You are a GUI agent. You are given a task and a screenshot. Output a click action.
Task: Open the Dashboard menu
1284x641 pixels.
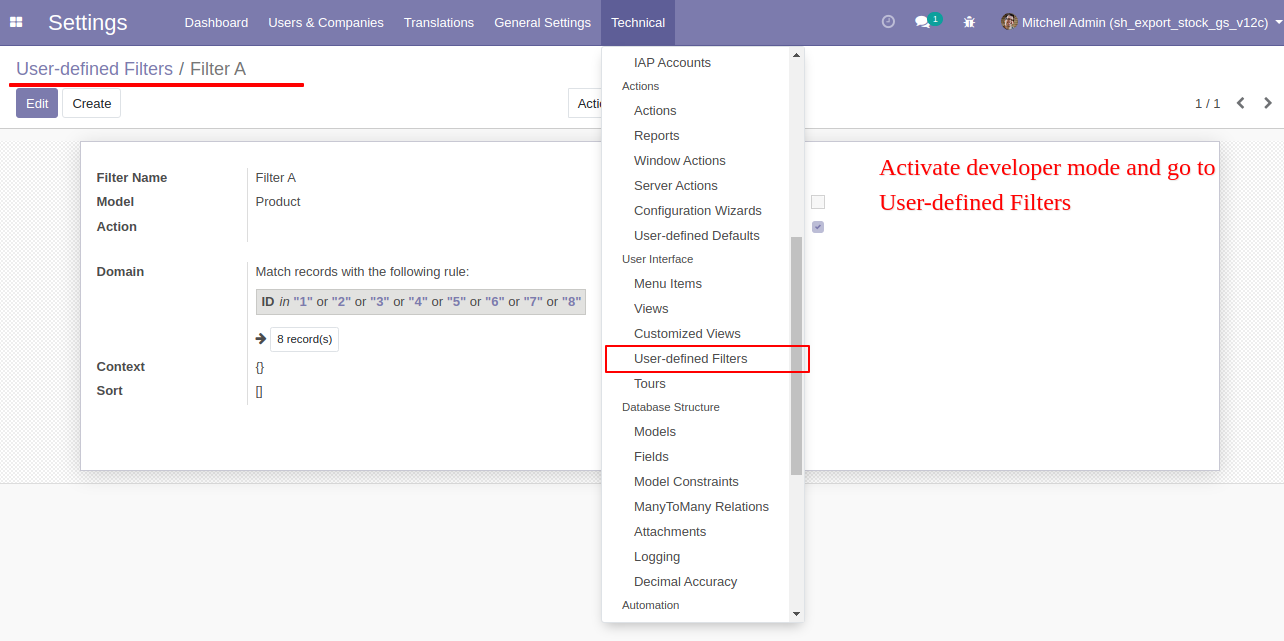click(x=216, y=22)
